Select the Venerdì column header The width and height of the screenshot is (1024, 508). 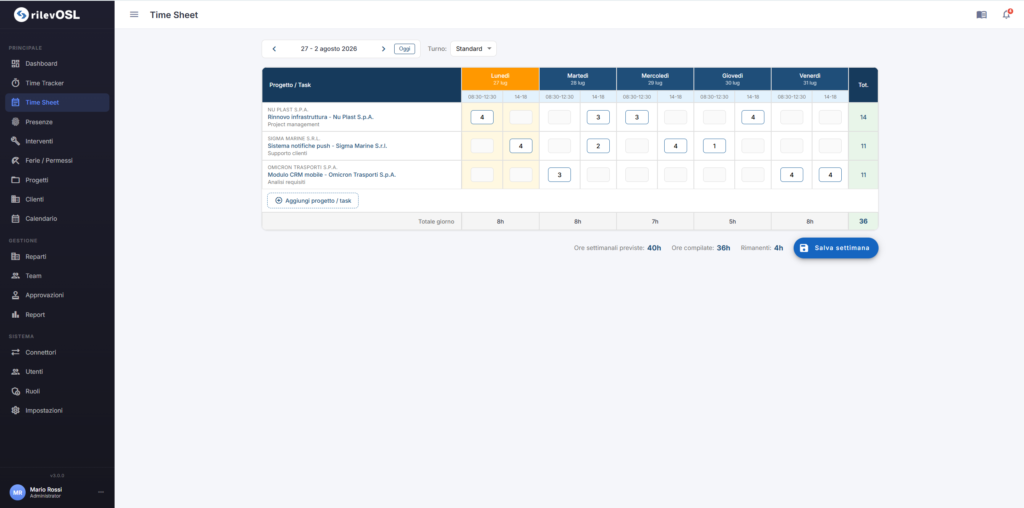point(810,79)
